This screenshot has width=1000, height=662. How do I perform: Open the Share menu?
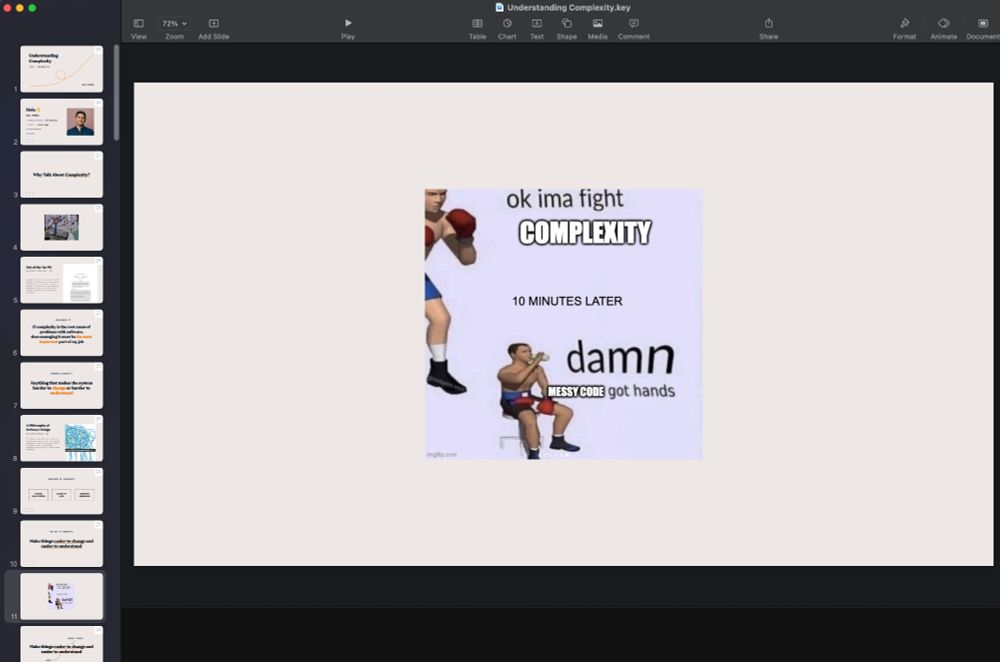point(768,28)
